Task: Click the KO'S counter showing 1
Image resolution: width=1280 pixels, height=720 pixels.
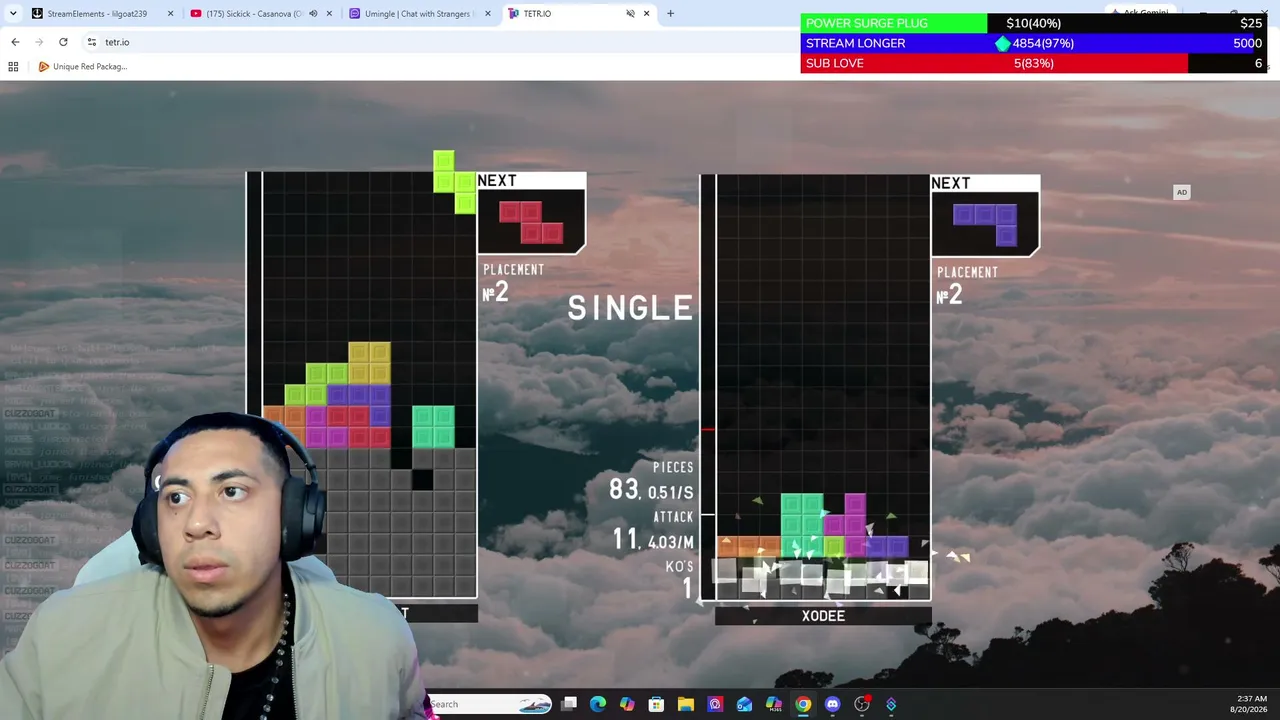Action: click(x=680, y=581)
